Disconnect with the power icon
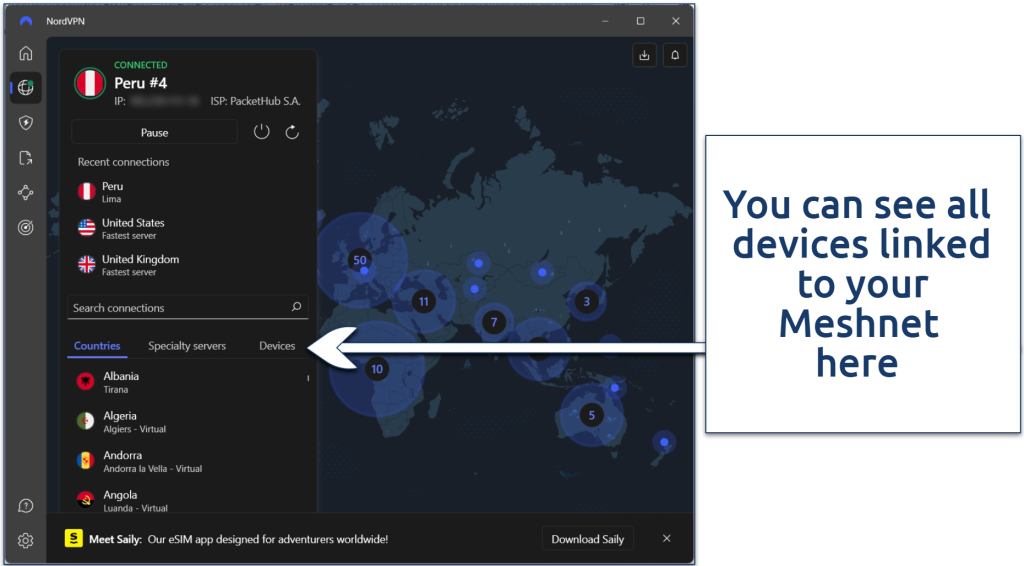The width and height of the screenshot is (1024, 566). pos(261,133)
